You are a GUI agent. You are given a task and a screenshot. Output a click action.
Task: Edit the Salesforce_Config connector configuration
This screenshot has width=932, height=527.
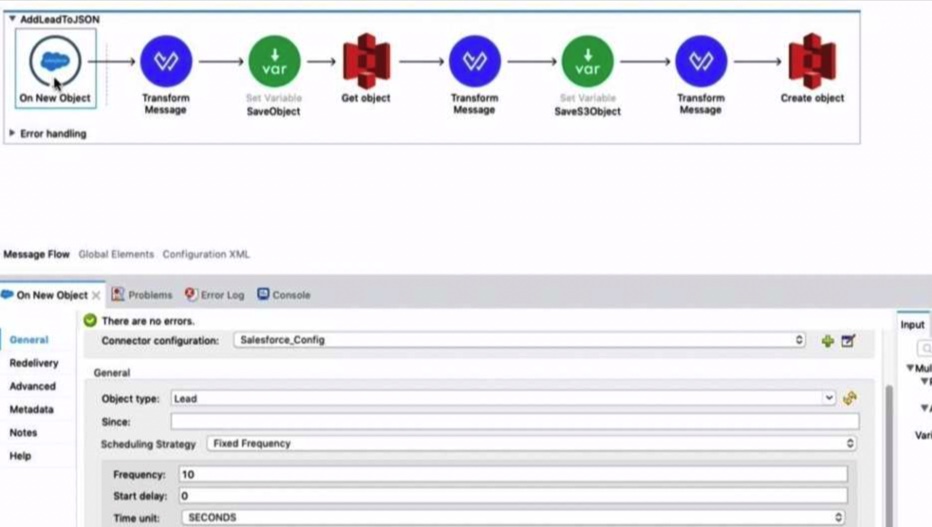(x=848, y=341)
